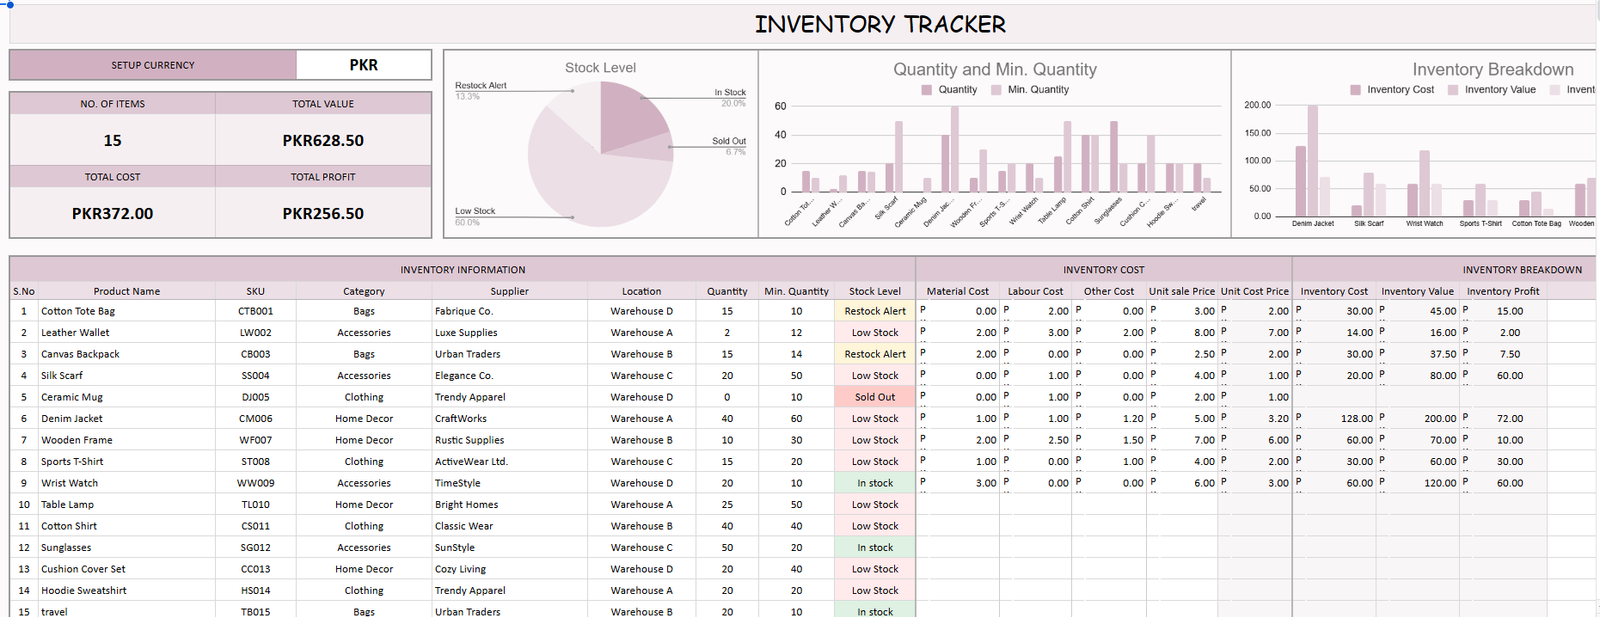Click the SKU cell CTB001
This screenshot has height=617, width=1600.
256,311
